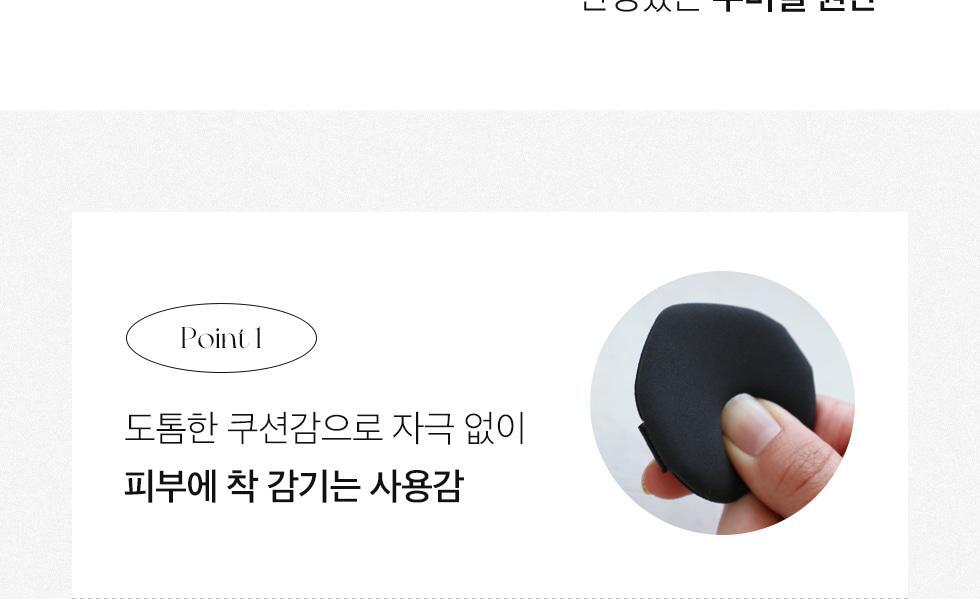Click the black puff circular photo
The height and width of the screenshot is (599, 980).
coord(722,403)
